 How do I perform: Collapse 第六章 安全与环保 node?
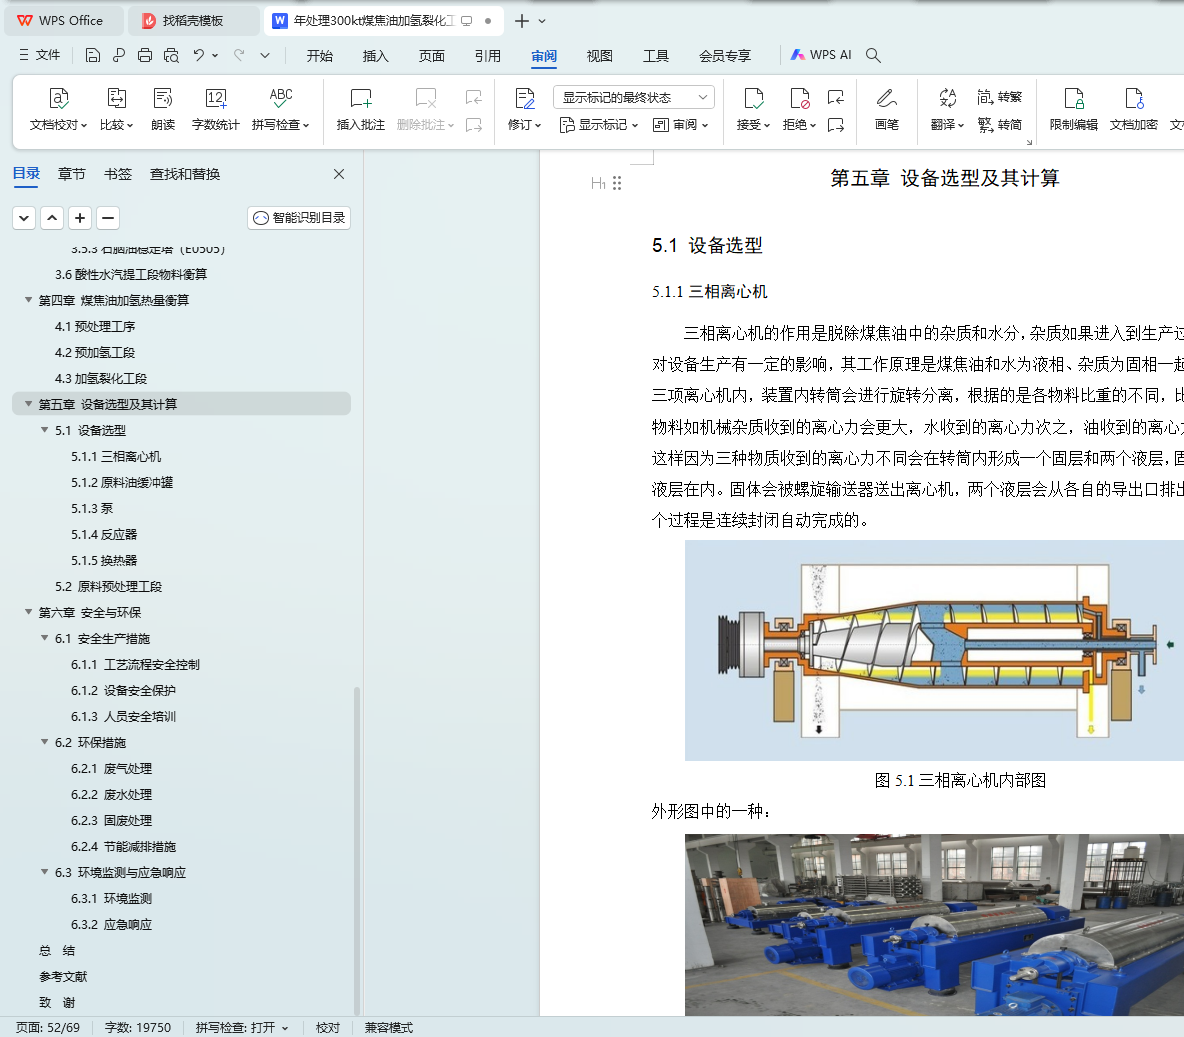point(29,612)
